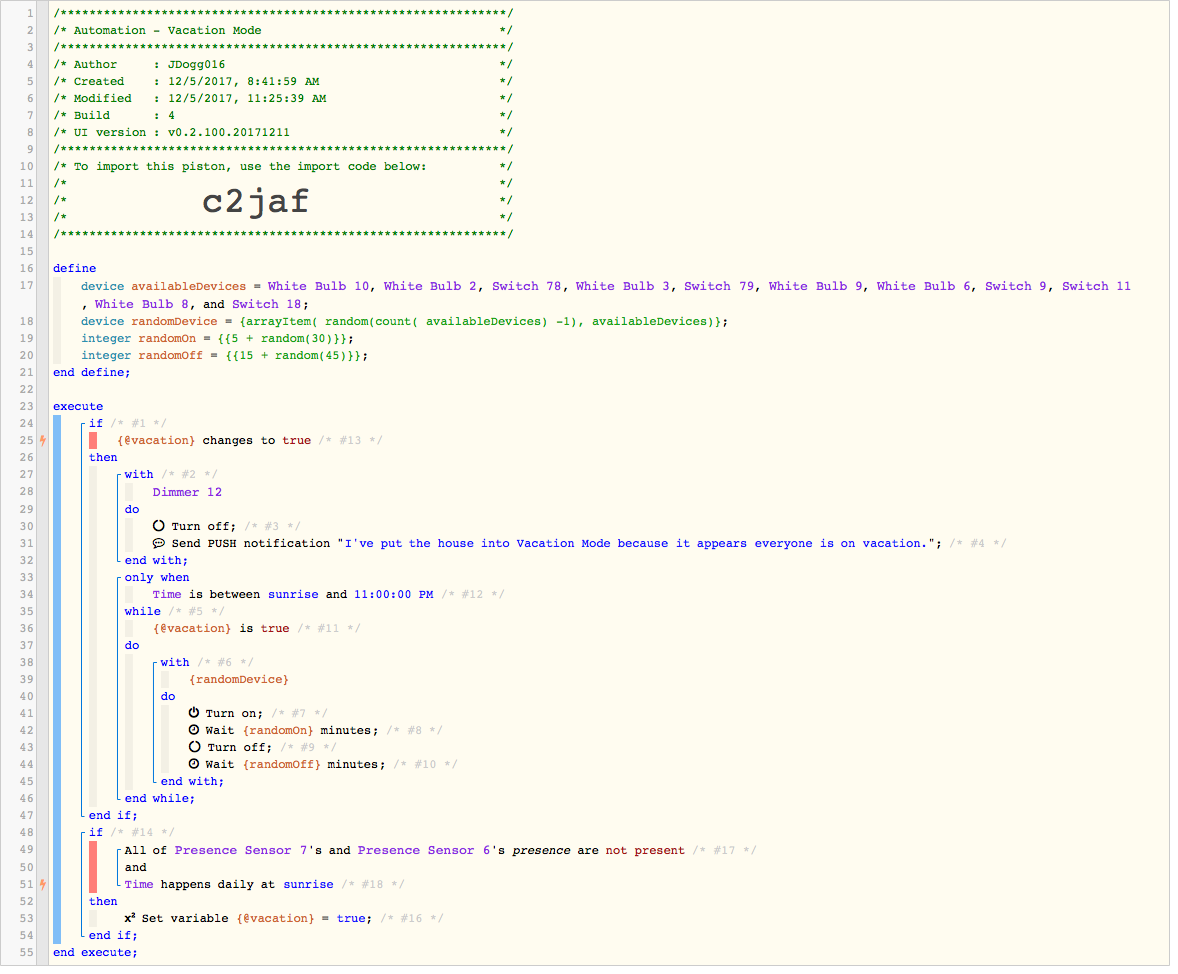
Task: Click the availableDevices variable name on line 17
Action: click(189, 286)
